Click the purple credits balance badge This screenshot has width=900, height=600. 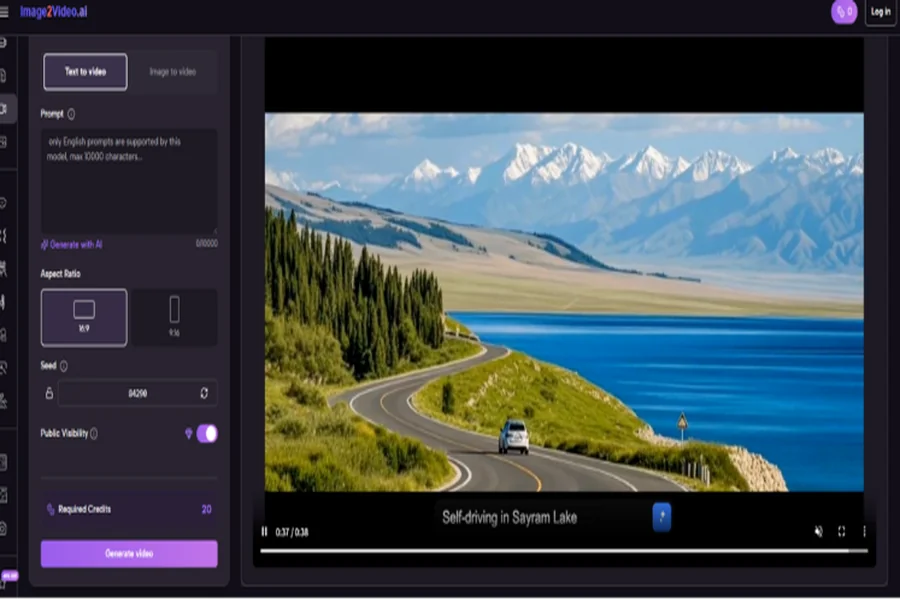click(844, 12)
